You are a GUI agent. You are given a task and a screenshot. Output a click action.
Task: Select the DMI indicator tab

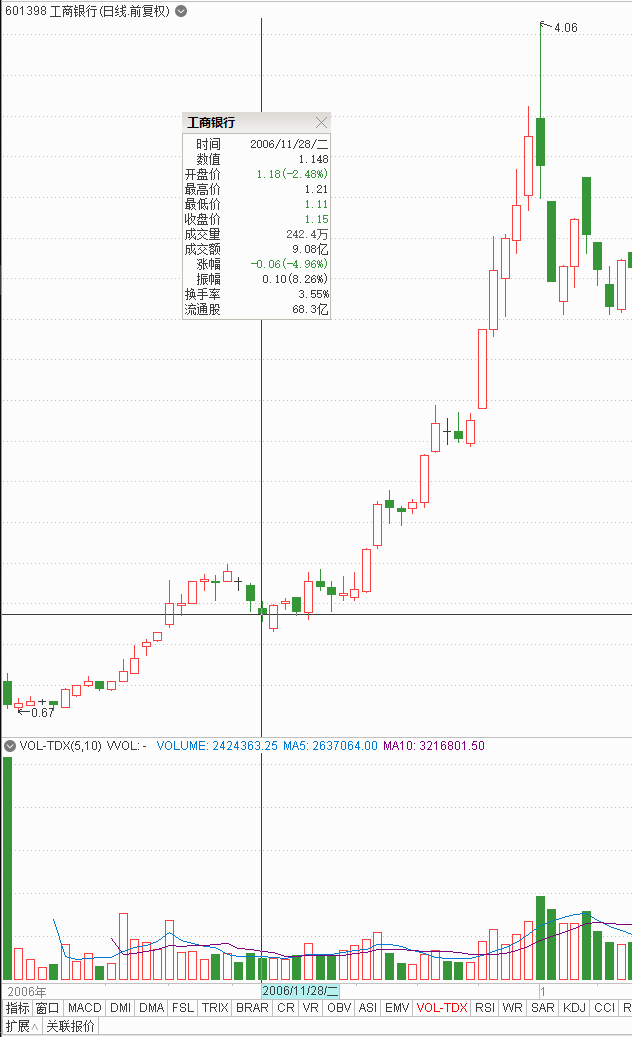pos(120,1008)
